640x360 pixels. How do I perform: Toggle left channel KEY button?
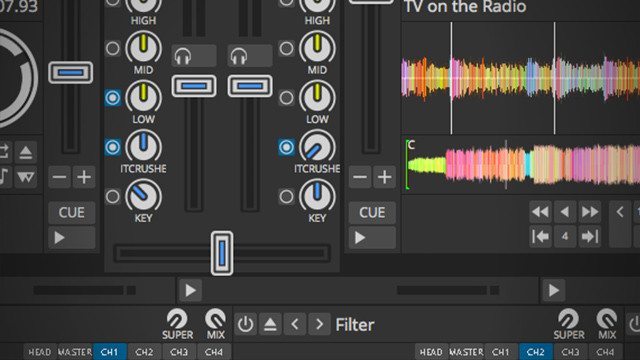(x=113, y=197)
